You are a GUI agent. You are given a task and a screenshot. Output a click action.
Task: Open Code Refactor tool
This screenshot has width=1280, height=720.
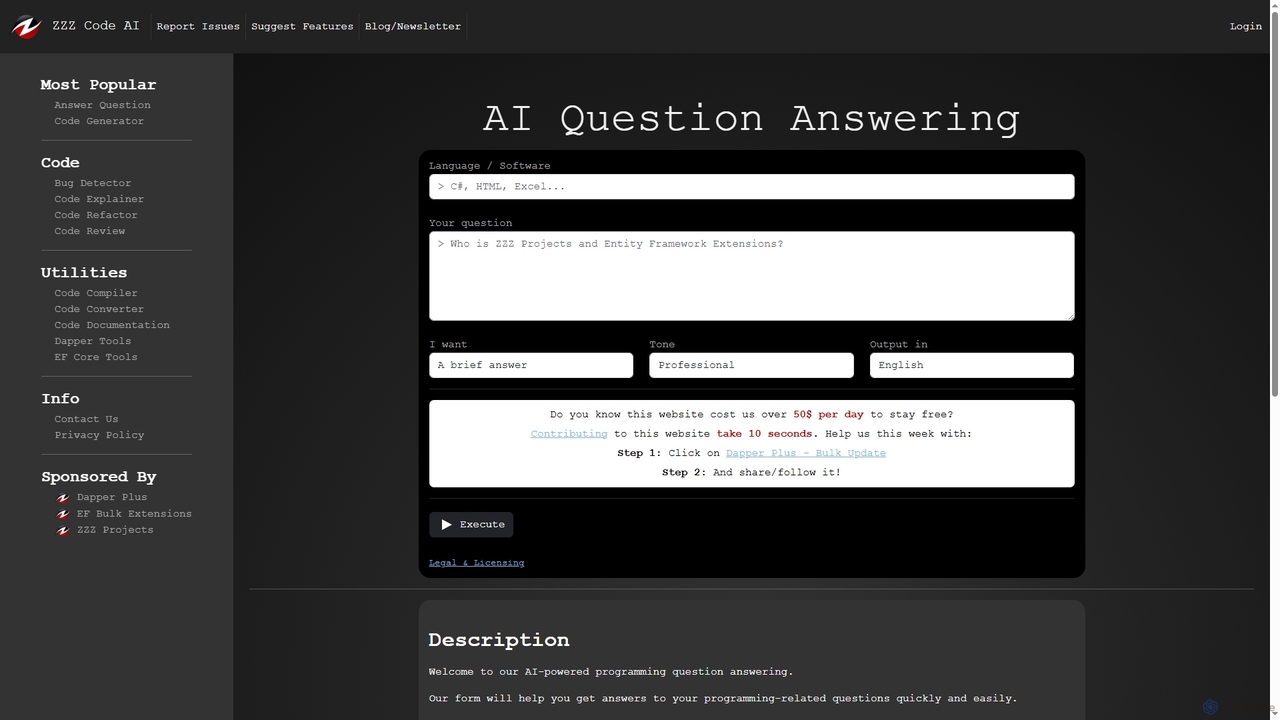(96, 215)
